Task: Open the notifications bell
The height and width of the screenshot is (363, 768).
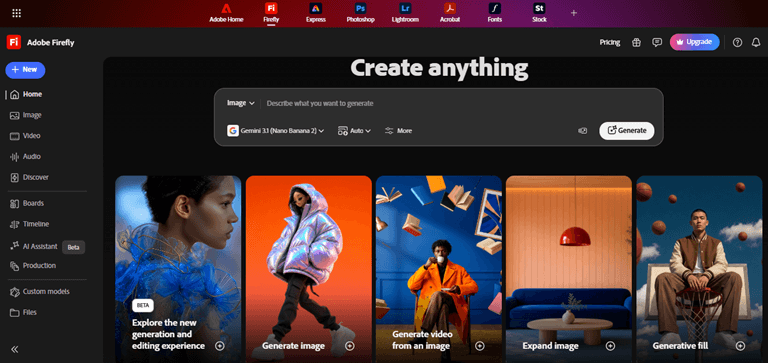Action: [756, 42]
